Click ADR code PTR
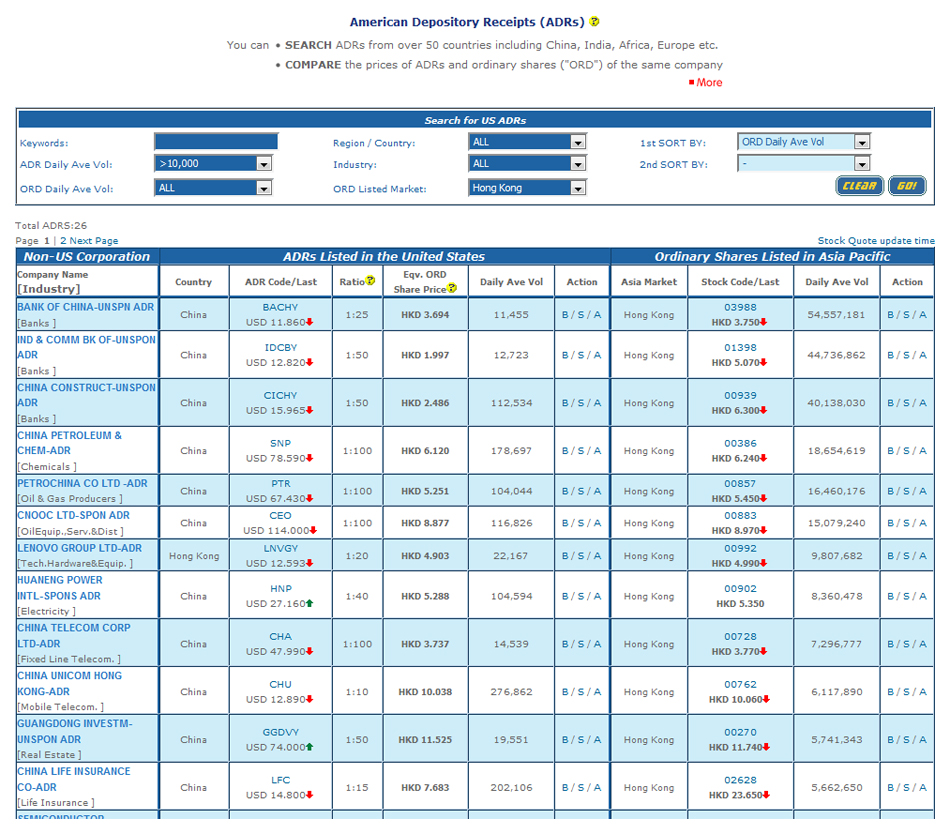The width and height of the screenshot is (950, 825). click(281, 483)
